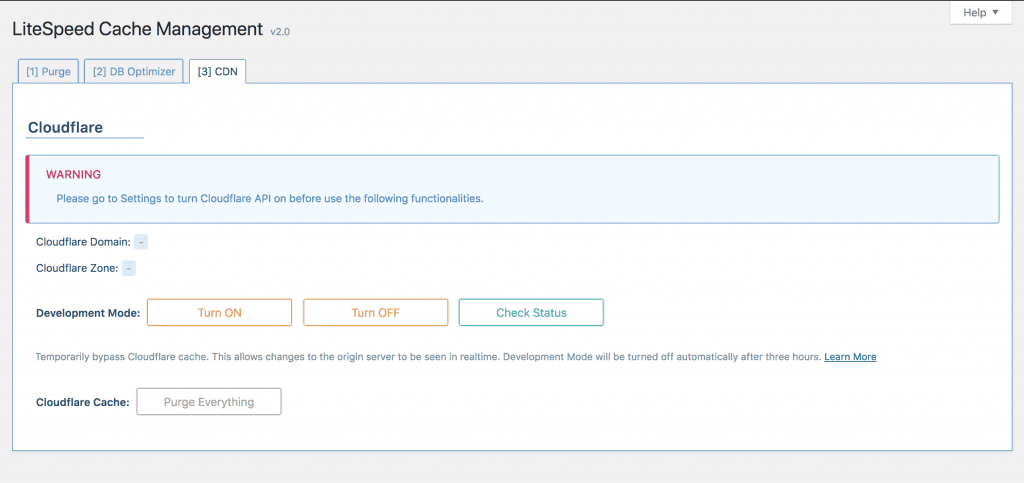Switch to the [1] Purge tab
Image resolution: width=1024 pixels, height=483 pixels.
48,72
